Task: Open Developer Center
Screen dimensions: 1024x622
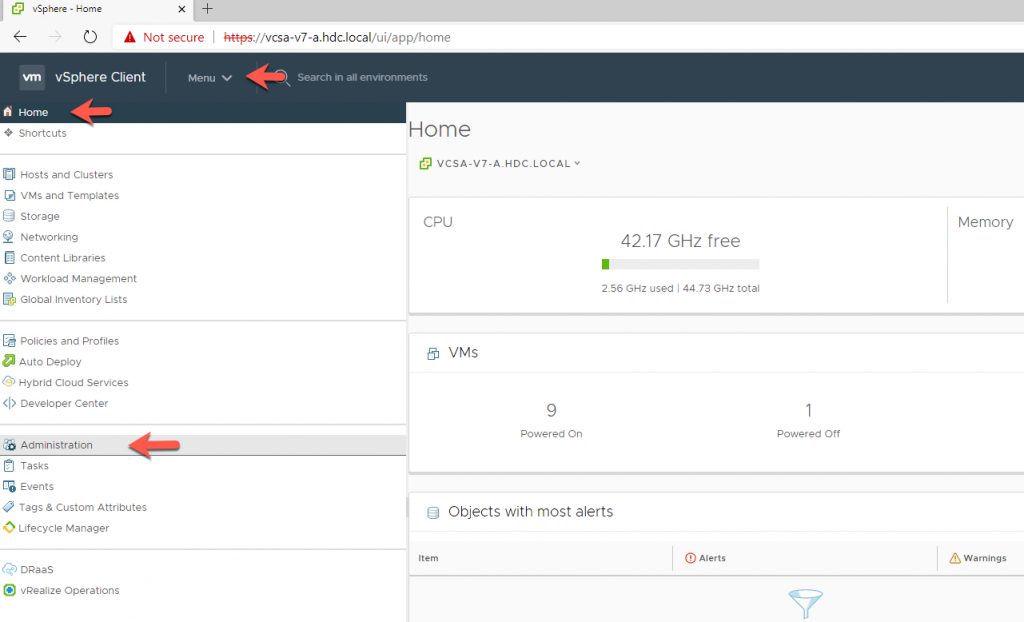Action: (64, 403)
